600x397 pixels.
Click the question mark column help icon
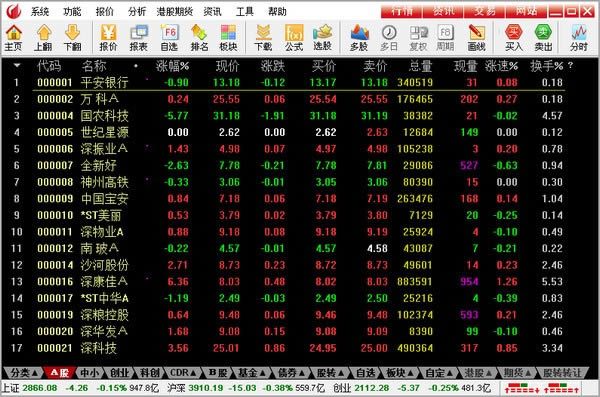pyautogui.click(x=571, y=66)
